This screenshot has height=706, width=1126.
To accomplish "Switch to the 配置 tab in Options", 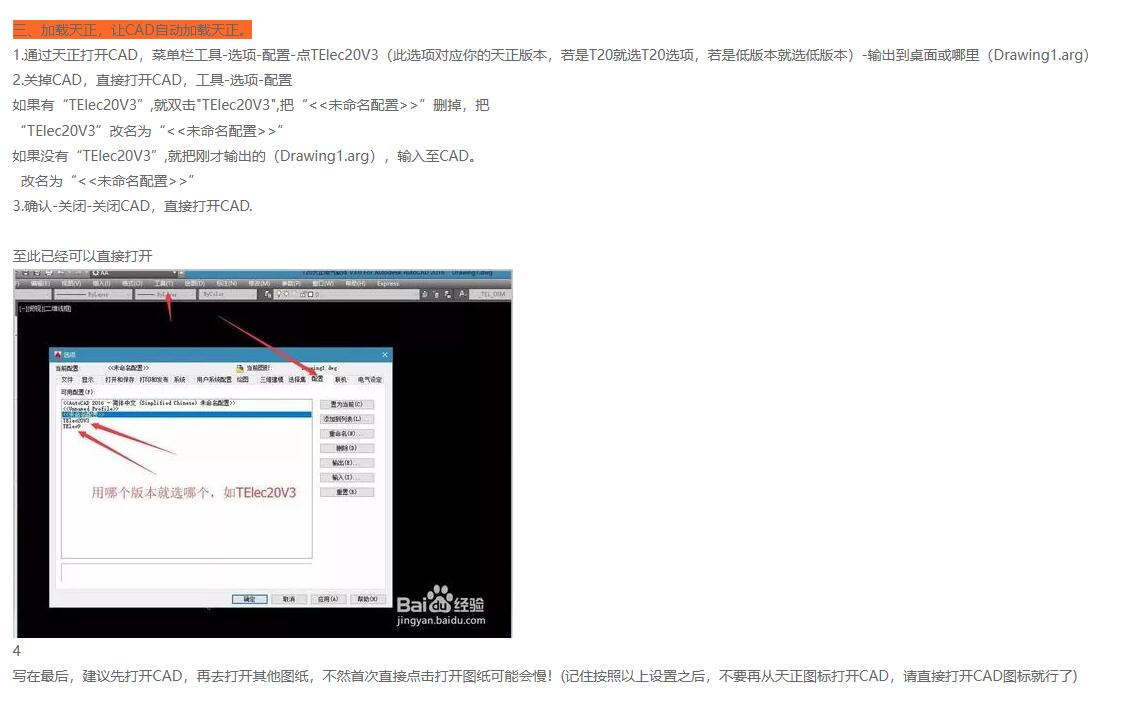I will pos(317,380).
